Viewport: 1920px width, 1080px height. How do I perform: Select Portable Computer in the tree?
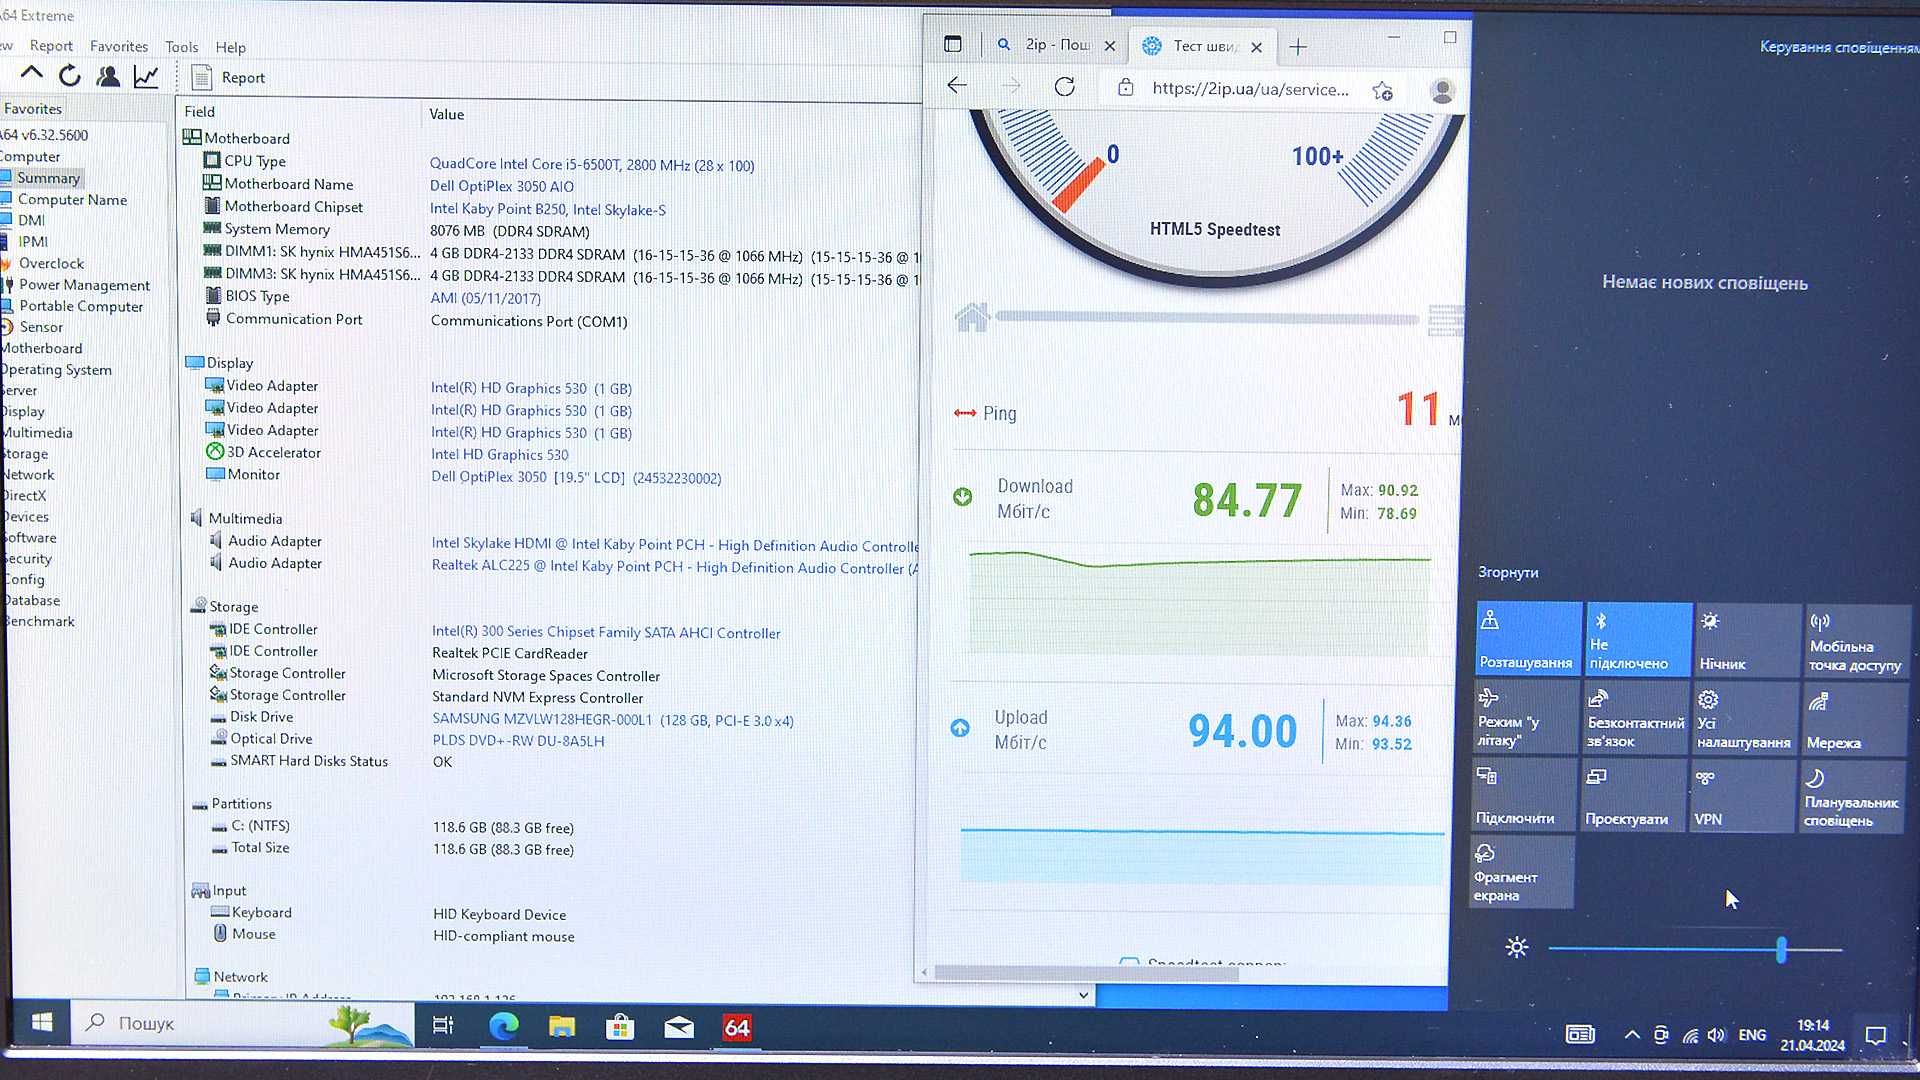coord(81,306)
